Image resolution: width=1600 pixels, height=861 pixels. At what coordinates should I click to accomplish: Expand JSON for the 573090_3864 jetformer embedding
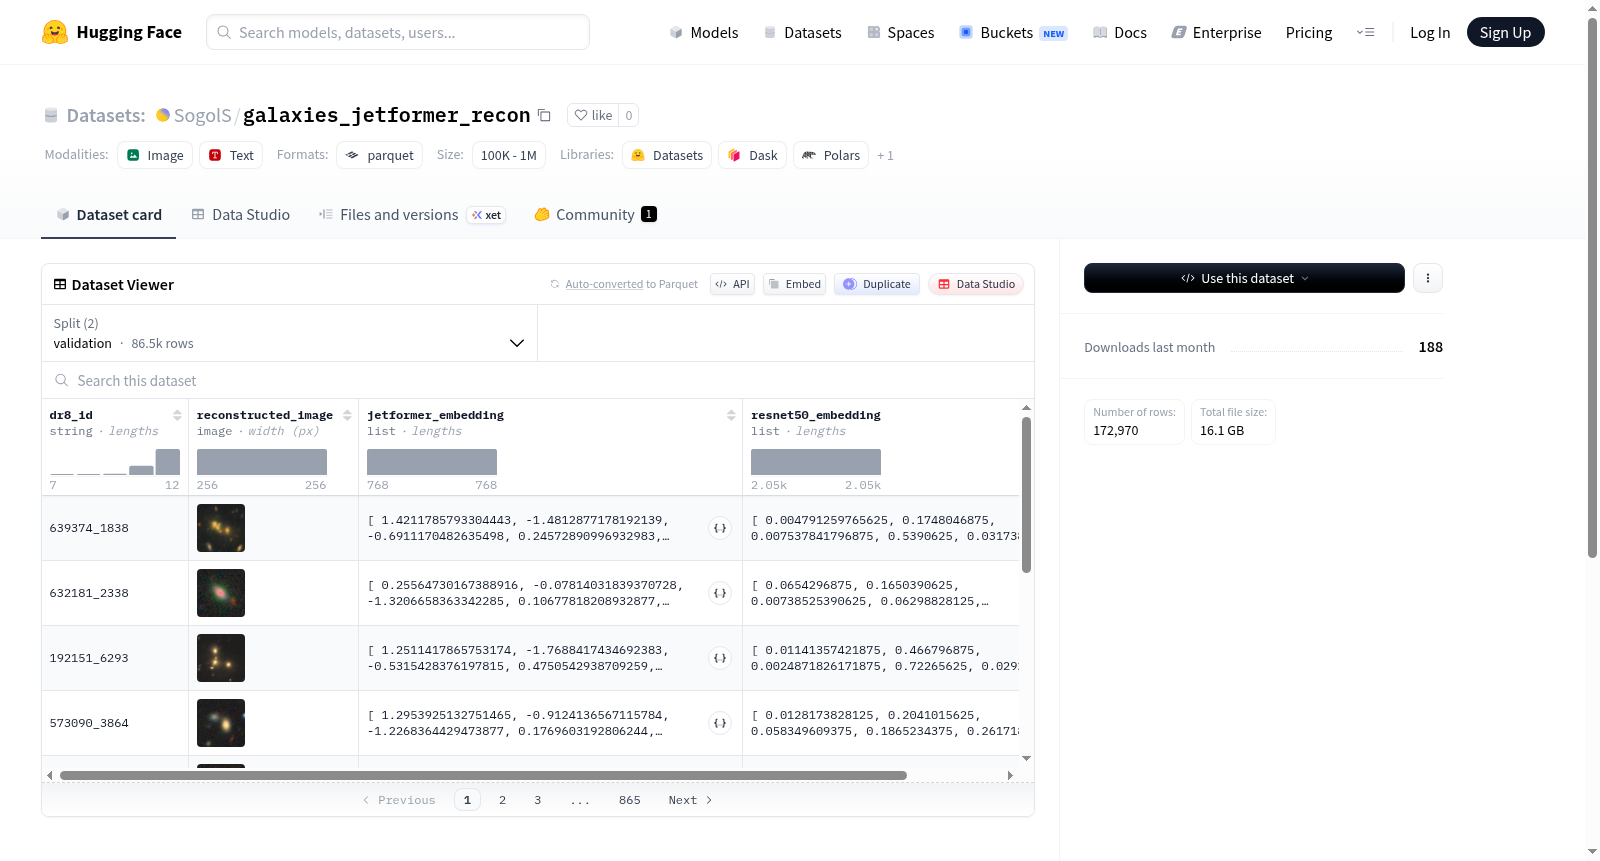click(x=720, y=723)
